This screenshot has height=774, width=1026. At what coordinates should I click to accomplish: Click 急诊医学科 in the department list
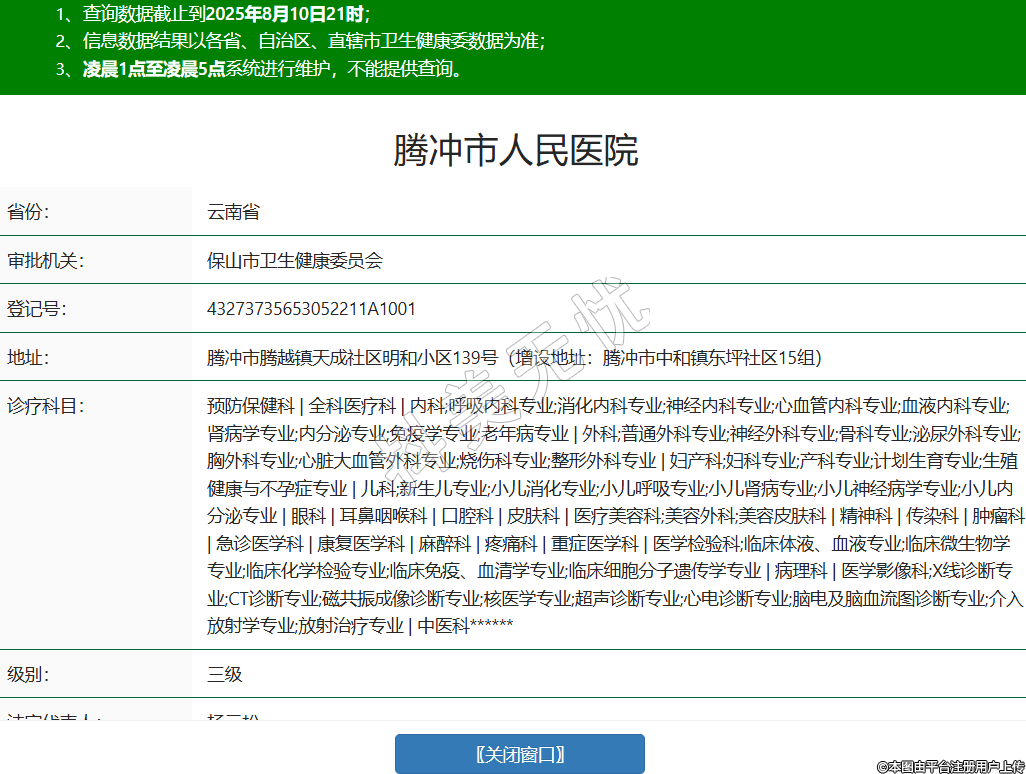(260, 544)
